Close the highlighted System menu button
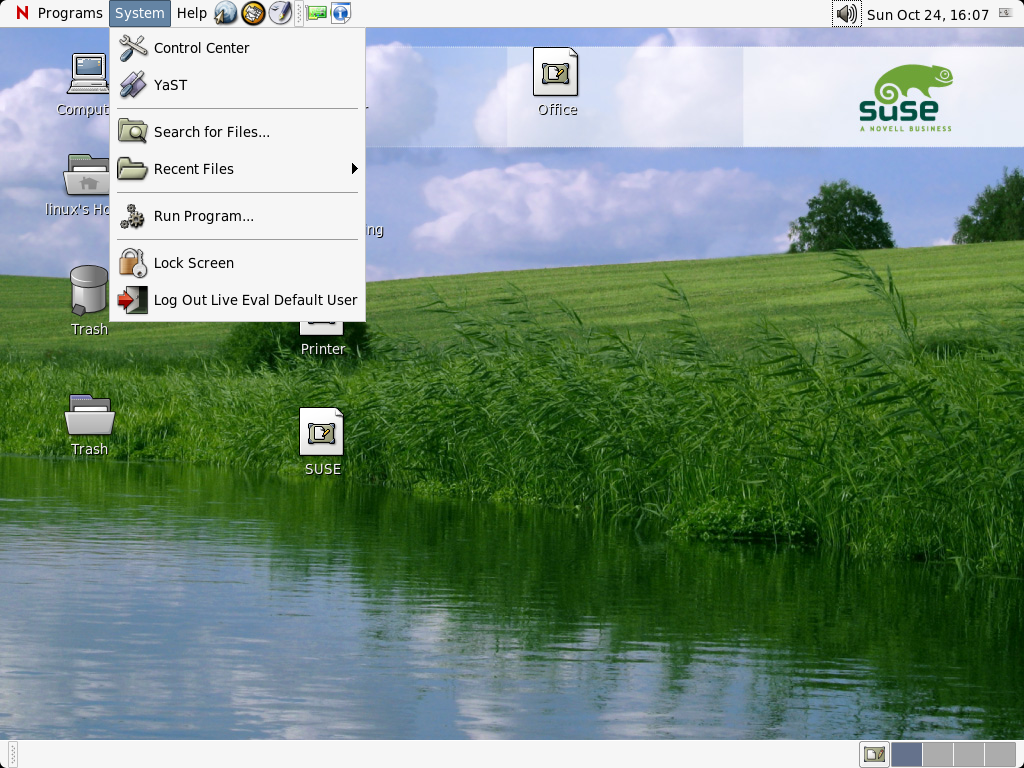Image resolution: width=1024 pixels, height=768 pixels. point(140,13)
